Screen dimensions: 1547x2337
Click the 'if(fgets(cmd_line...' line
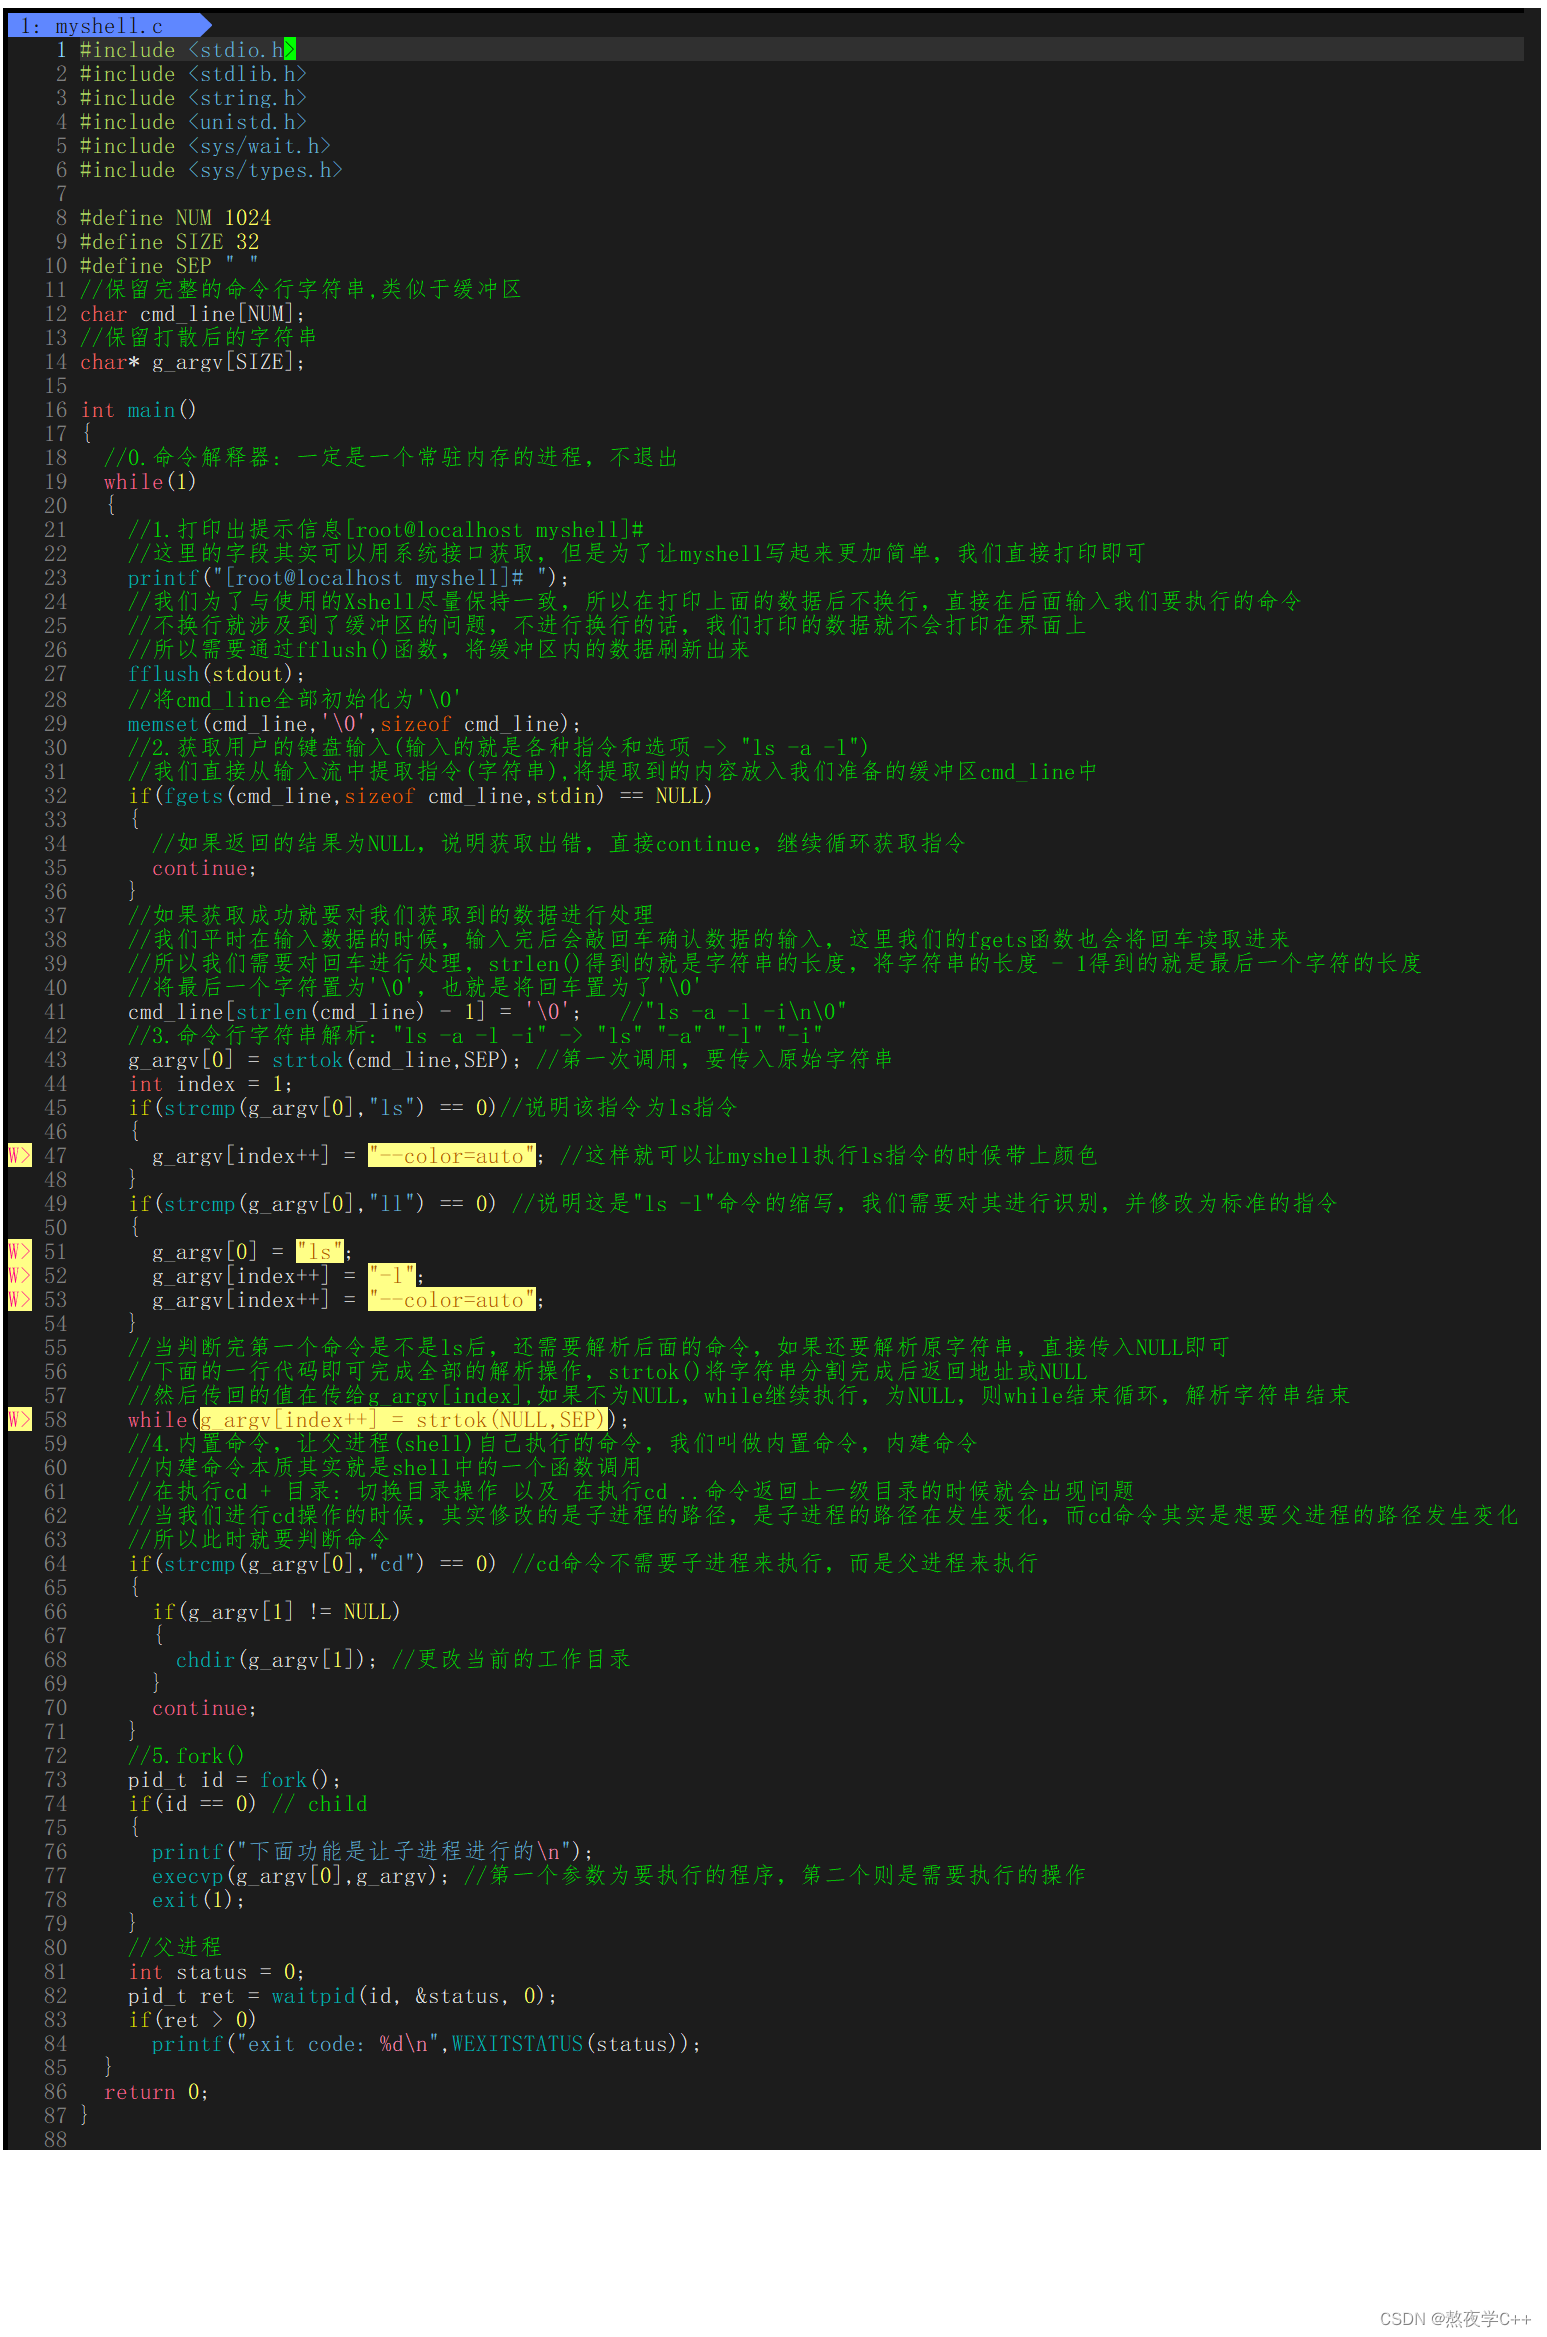tap(420, 796)
